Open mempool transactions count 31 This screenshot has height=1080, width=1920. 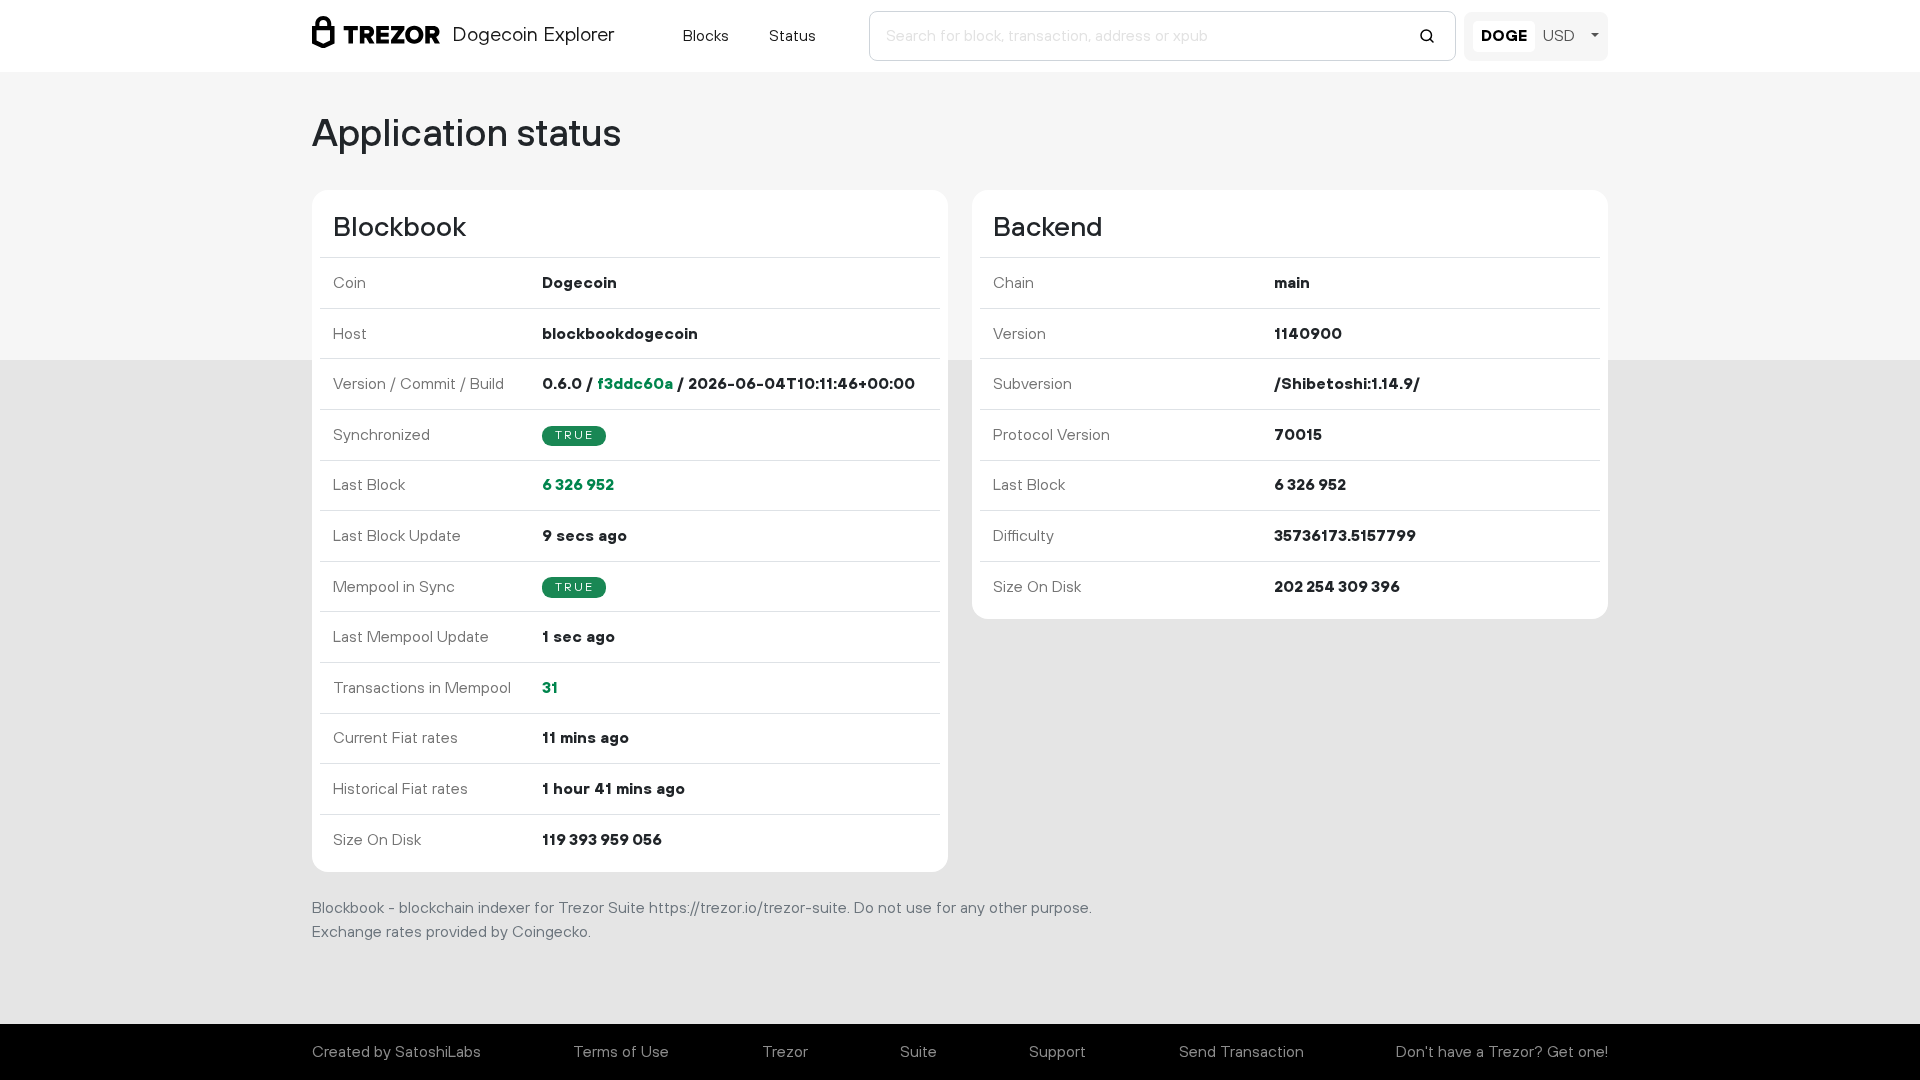pos(550,688)
